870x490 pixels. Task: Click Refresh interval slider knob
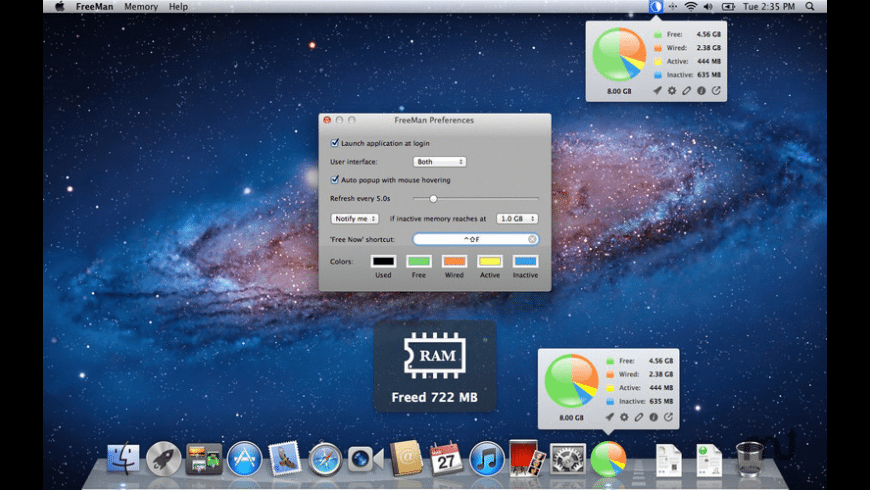click(433, 199)
